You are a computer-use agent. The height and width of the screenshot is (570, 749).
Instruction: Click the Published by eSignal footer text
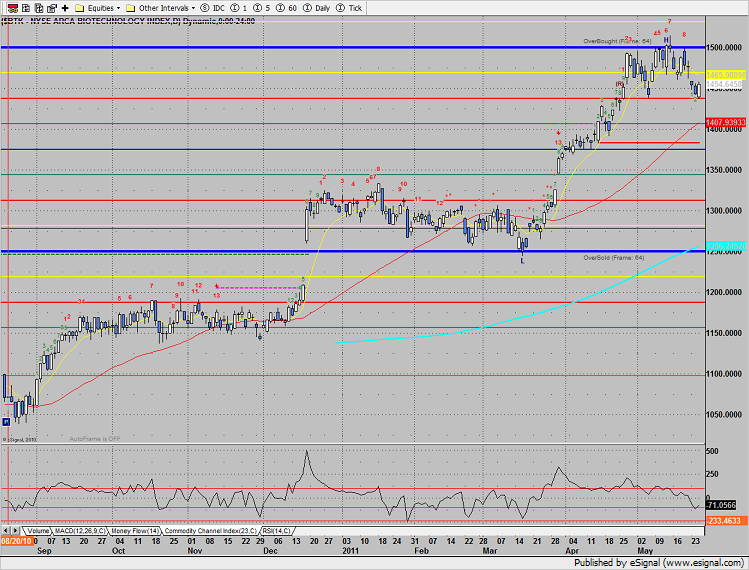click(659, 563)
